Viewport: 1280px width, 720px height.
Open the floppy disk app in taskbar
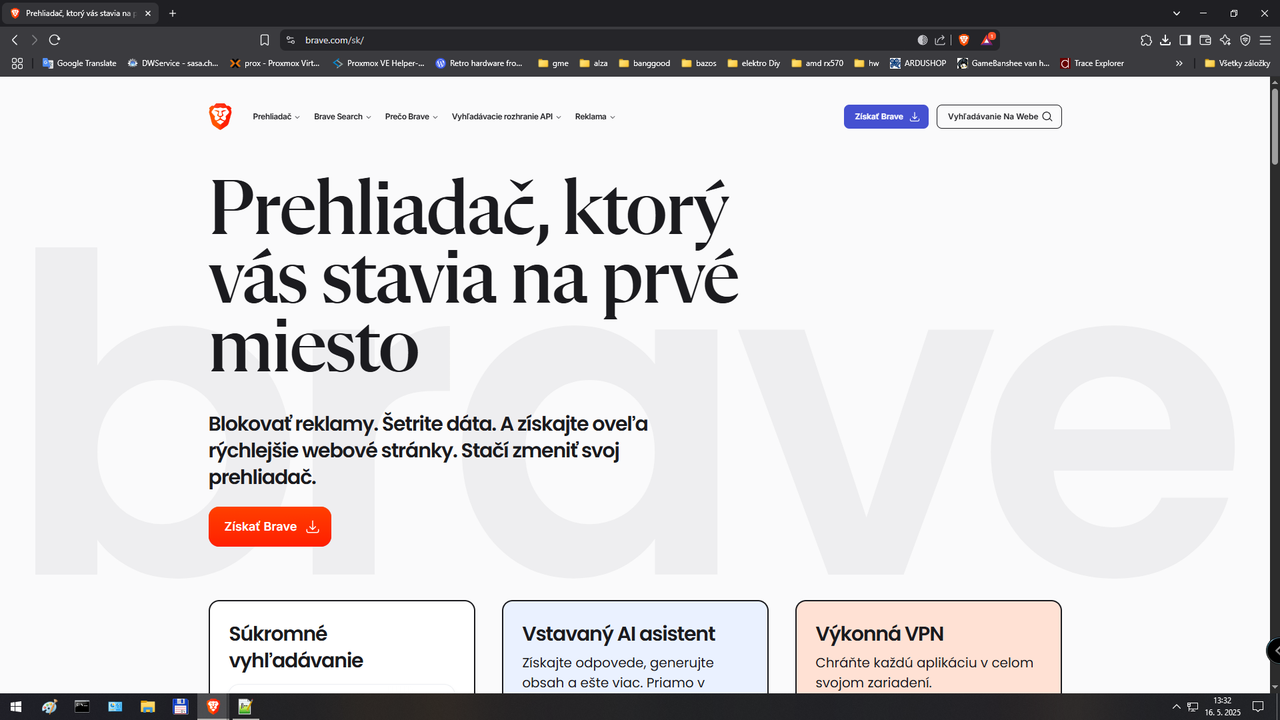pos(180,706)
